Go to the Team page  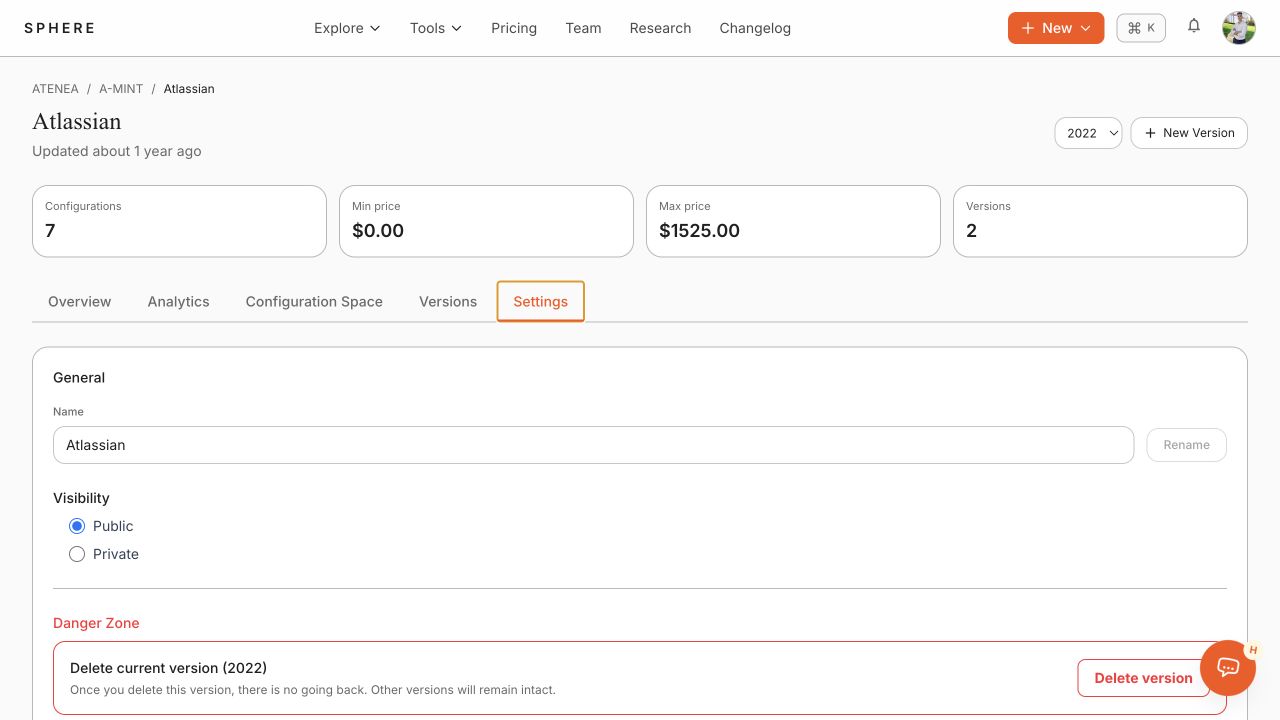583,28
